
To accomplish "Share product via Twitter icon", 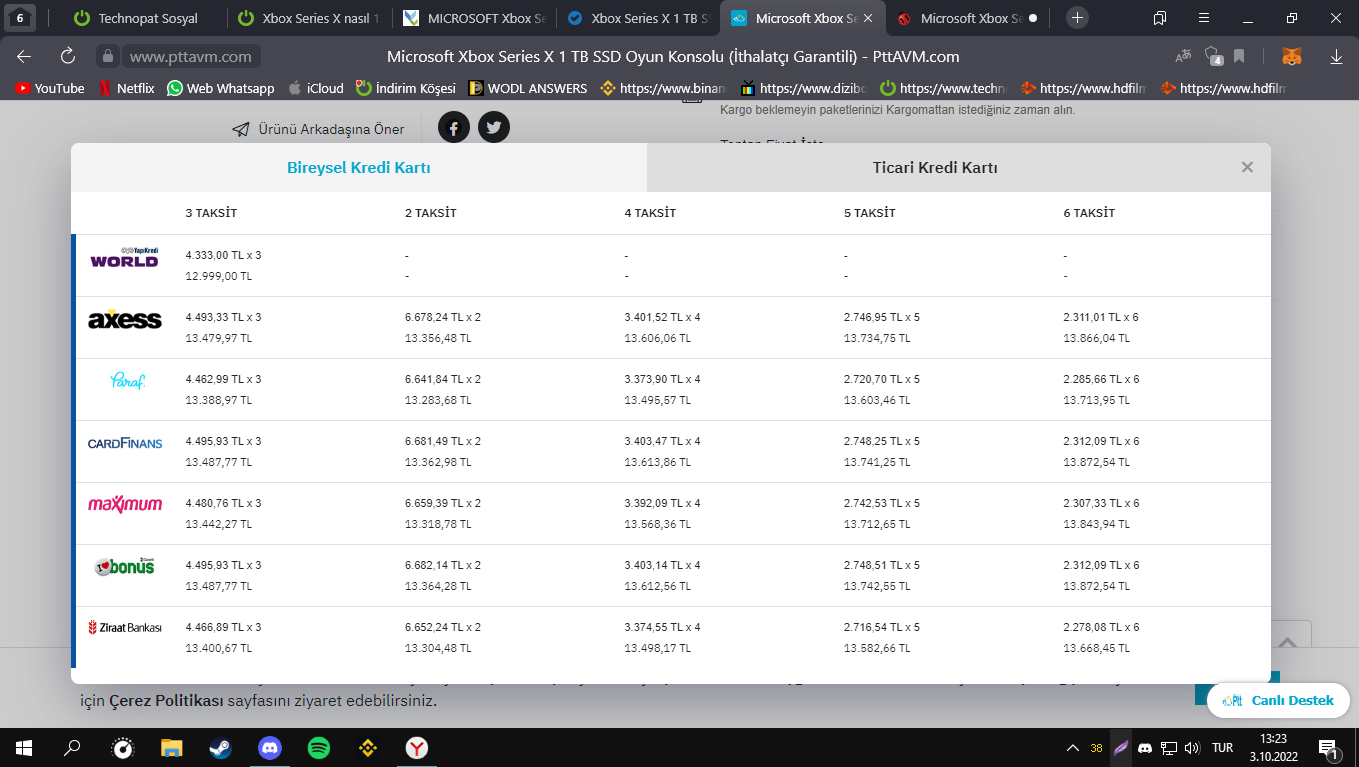I will click(494, 128).
